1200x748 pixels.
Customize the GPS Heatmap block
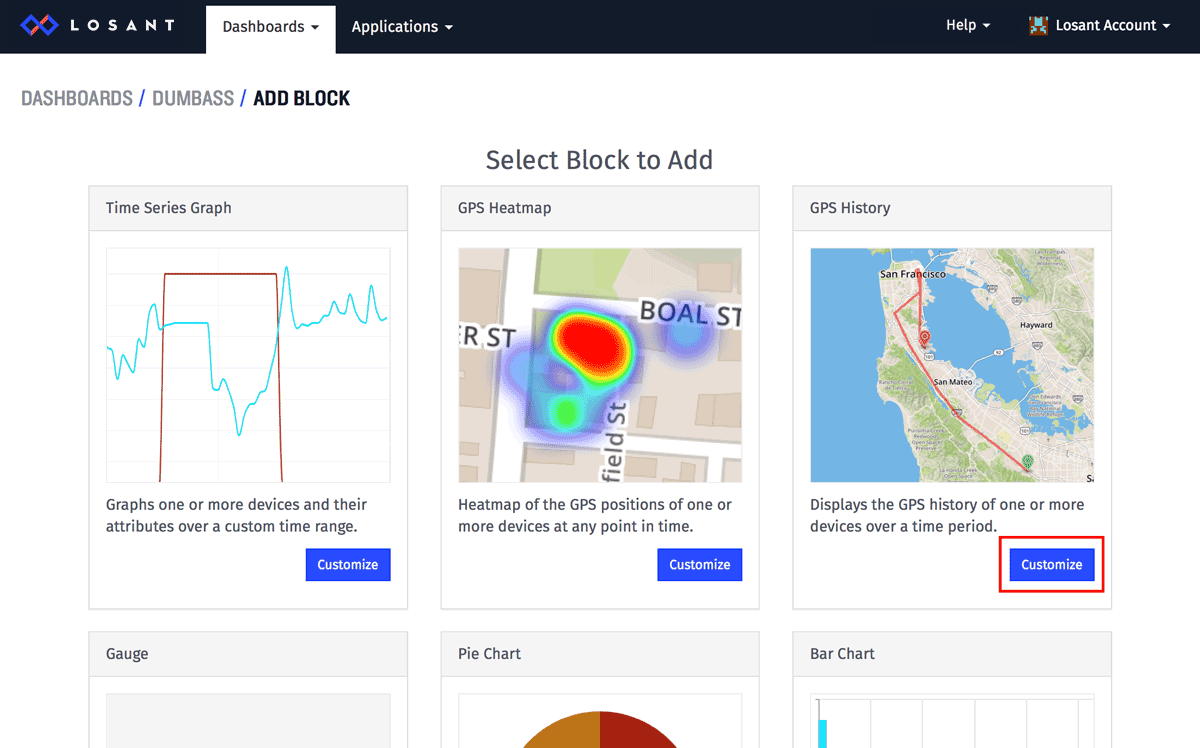point(700,565)
